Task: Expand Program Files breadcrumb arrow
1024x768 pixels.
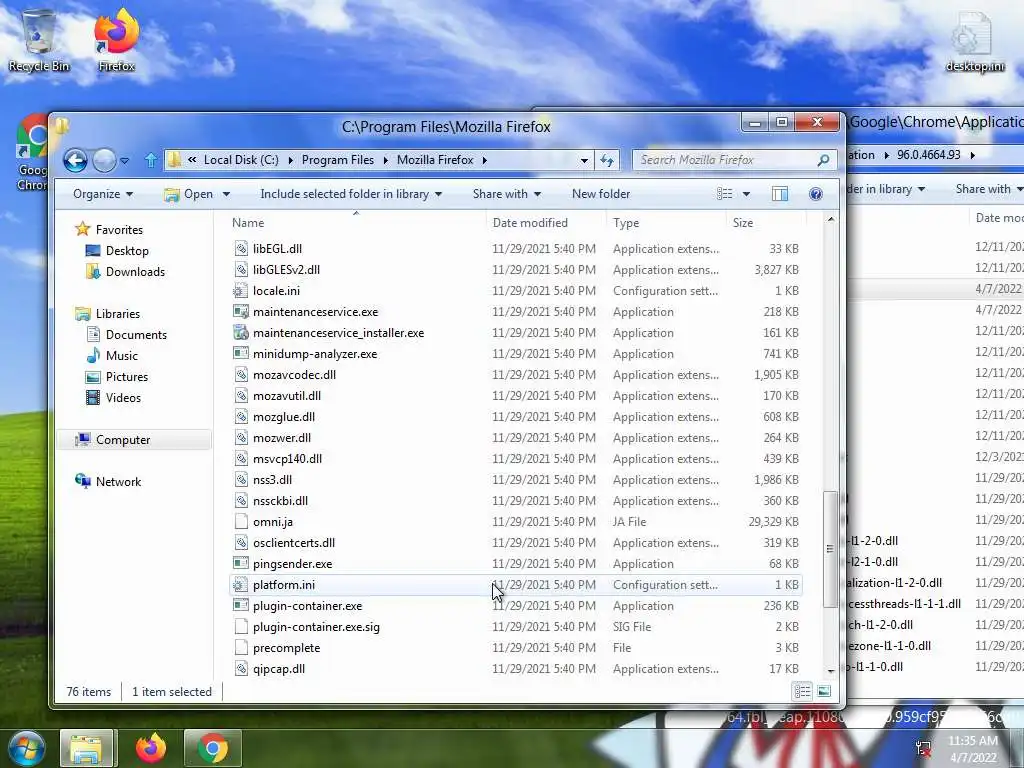Action: pyautogui.click(x=385, y=160)
